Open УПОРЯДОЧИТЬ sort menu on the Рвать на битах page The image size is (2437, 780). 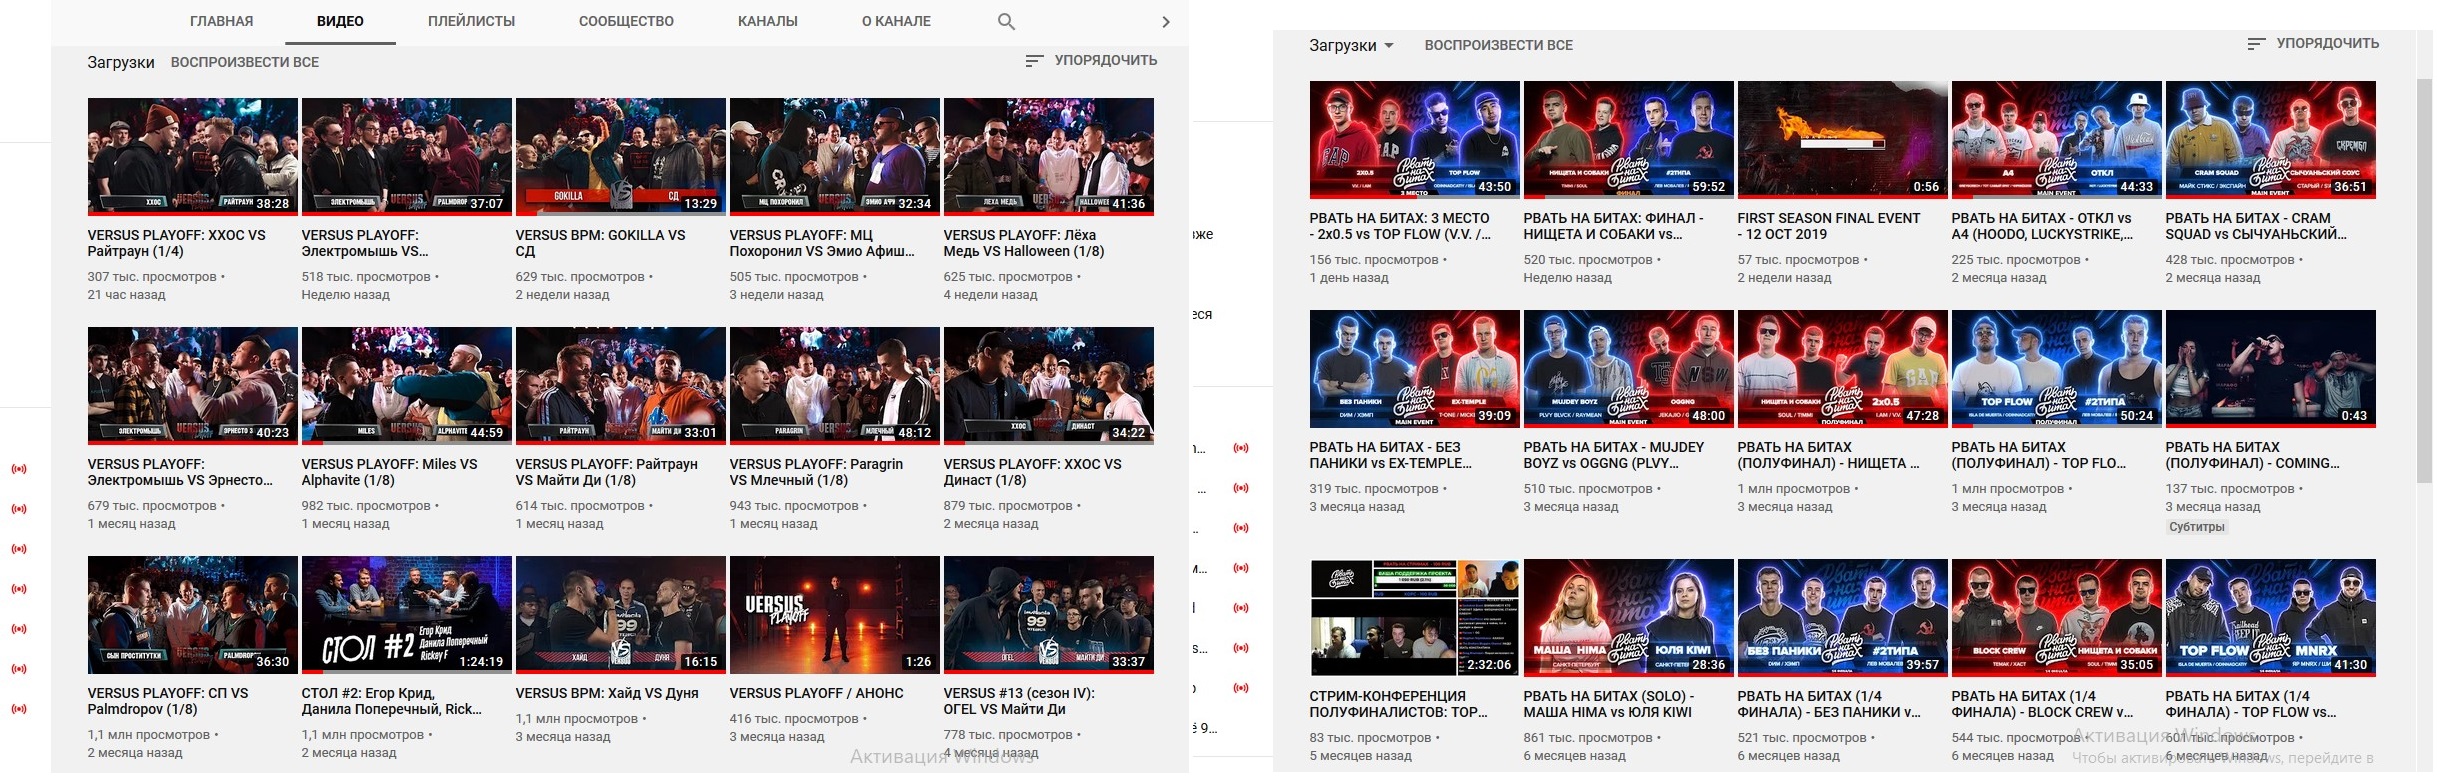coord(2312,43)
